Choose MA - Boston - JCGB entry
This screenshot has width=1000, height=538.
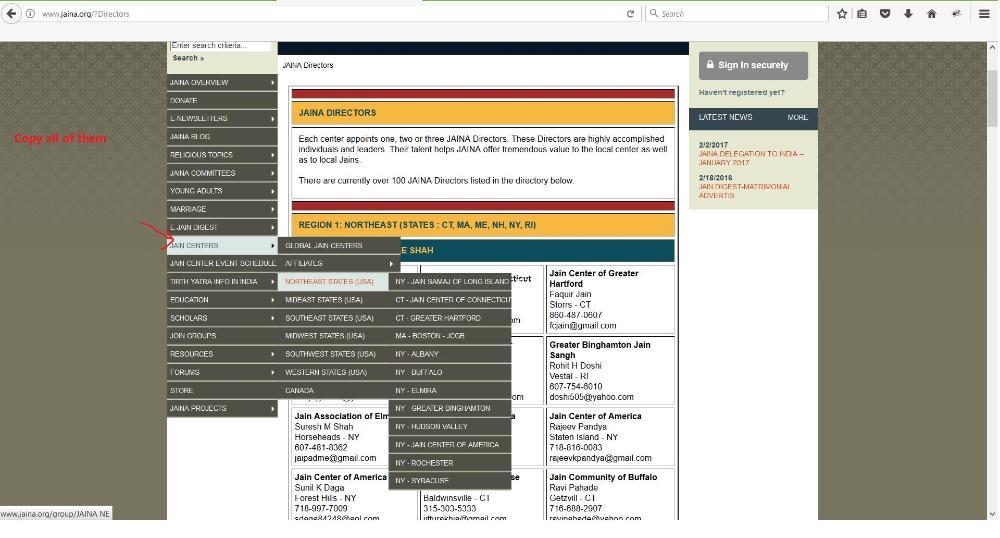point(450,335)
